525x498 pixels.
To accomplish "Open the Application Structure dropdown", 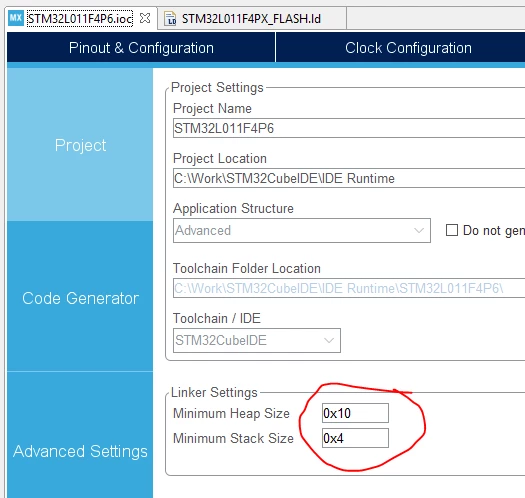I will click(x=302, y=230).
